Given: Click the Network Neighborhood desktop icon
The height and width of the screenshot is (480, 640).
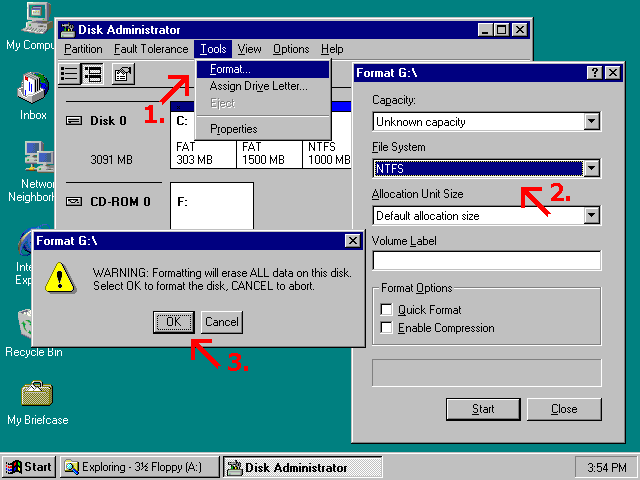Looking at the screenshot, I should click(39, 157).
